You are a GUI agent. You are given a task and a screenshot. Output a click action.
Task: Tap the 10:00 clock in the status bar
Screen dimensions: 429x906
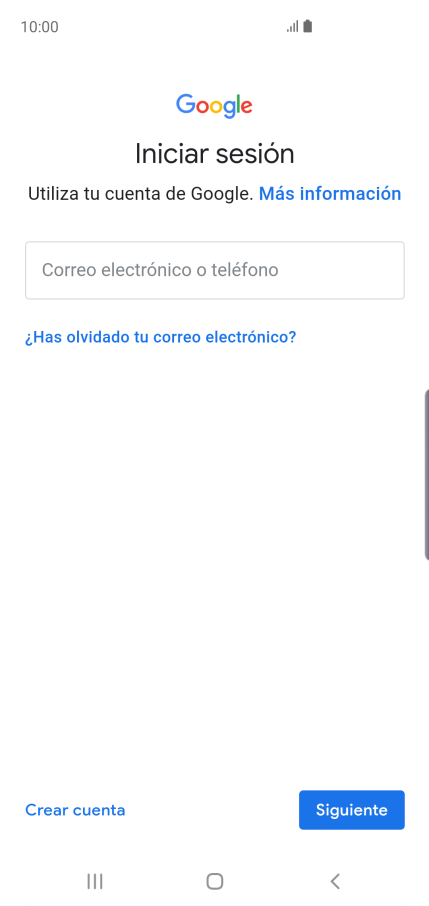point(39,27)
